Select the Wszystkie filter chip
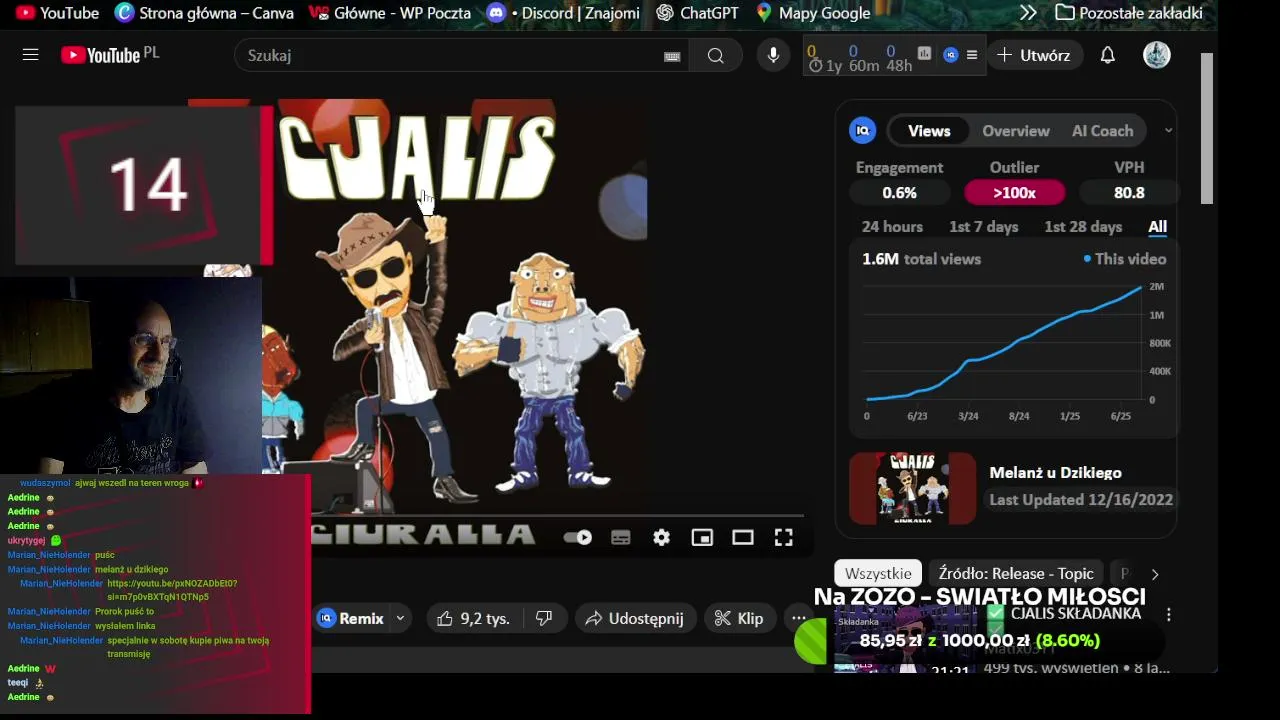 coord(878,574)
